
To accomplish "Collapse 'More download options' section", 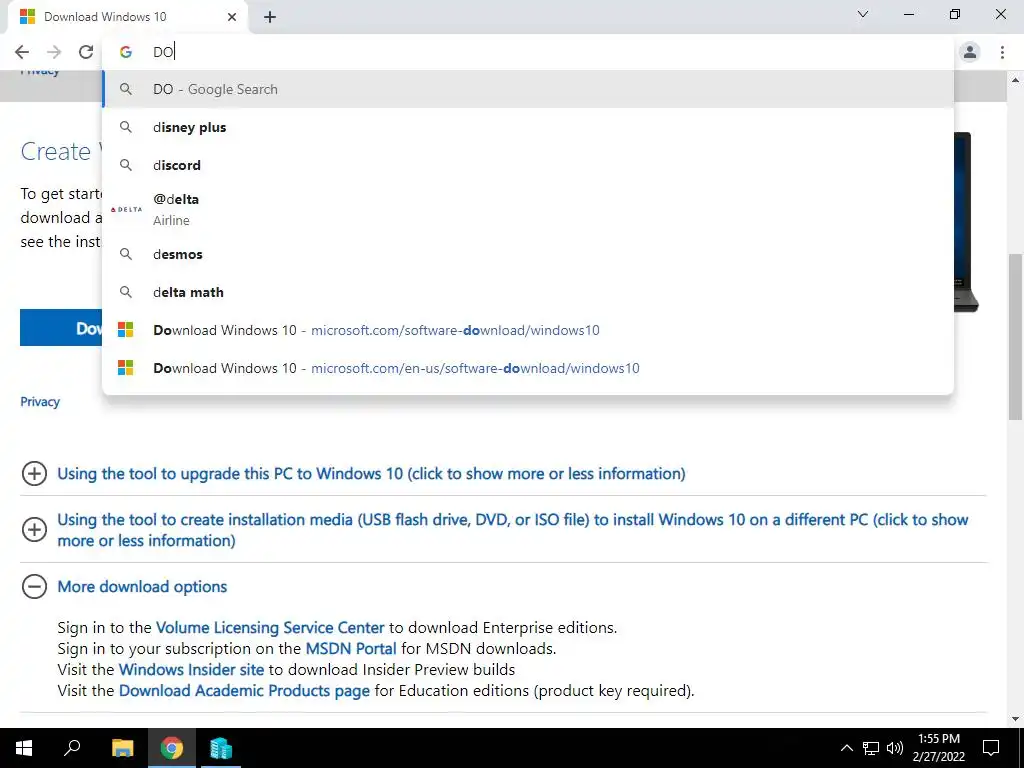I will (142, 586).
